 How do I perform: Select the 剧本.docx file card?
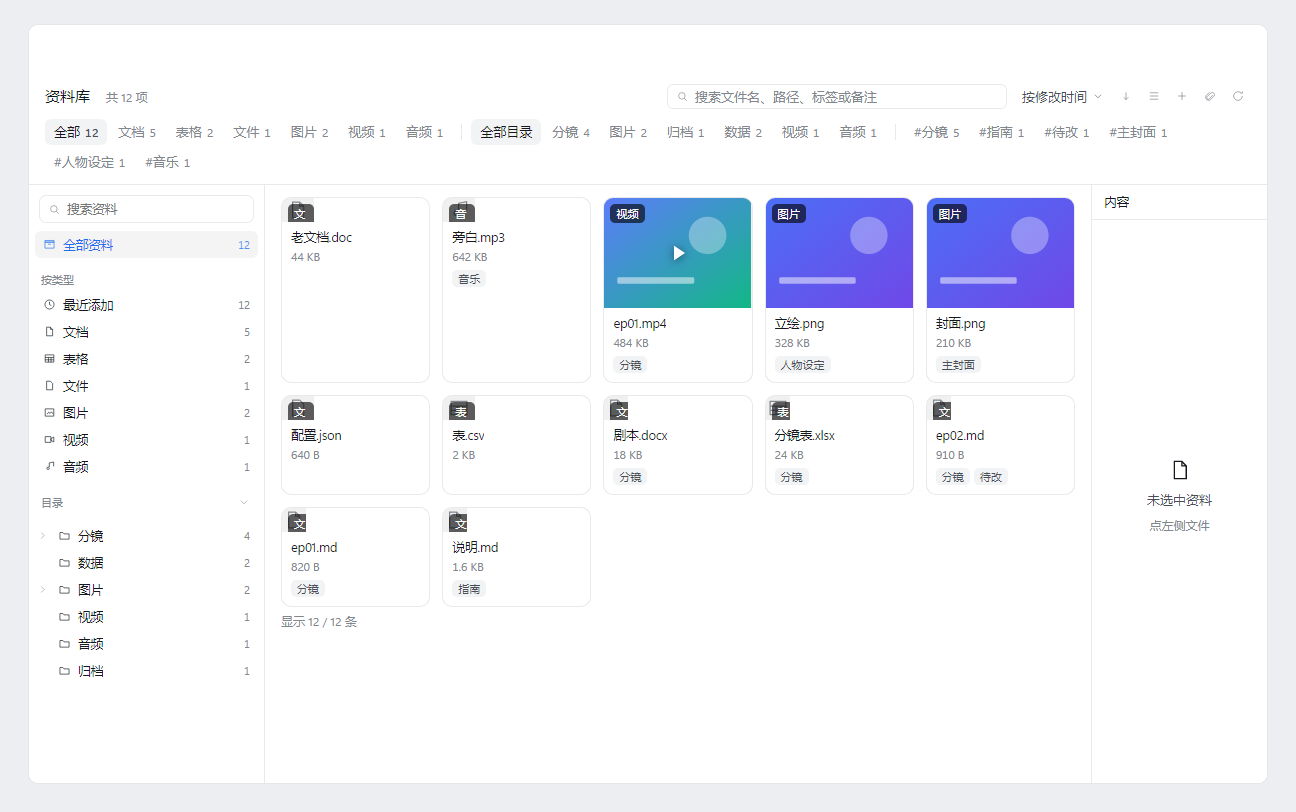pos(677,445)
